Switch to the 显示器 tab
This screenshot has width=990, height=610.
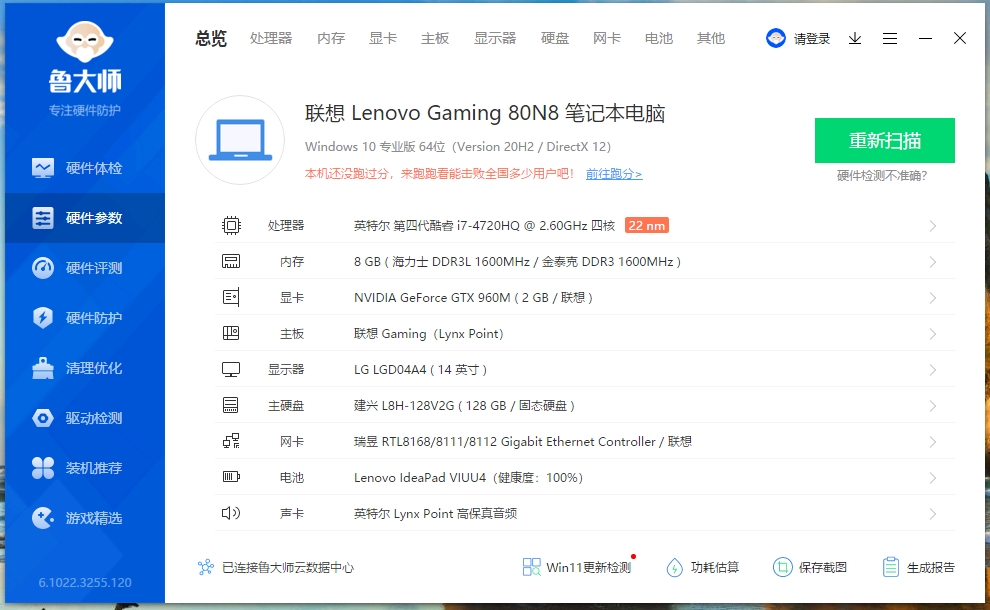click(495, 39)
